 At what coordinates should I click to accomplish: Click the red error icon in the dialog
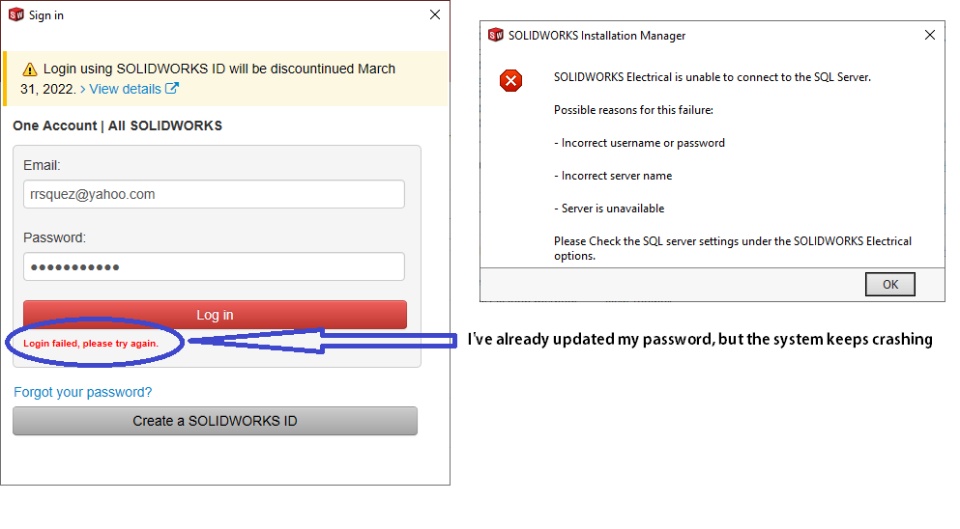click(511, 81)
